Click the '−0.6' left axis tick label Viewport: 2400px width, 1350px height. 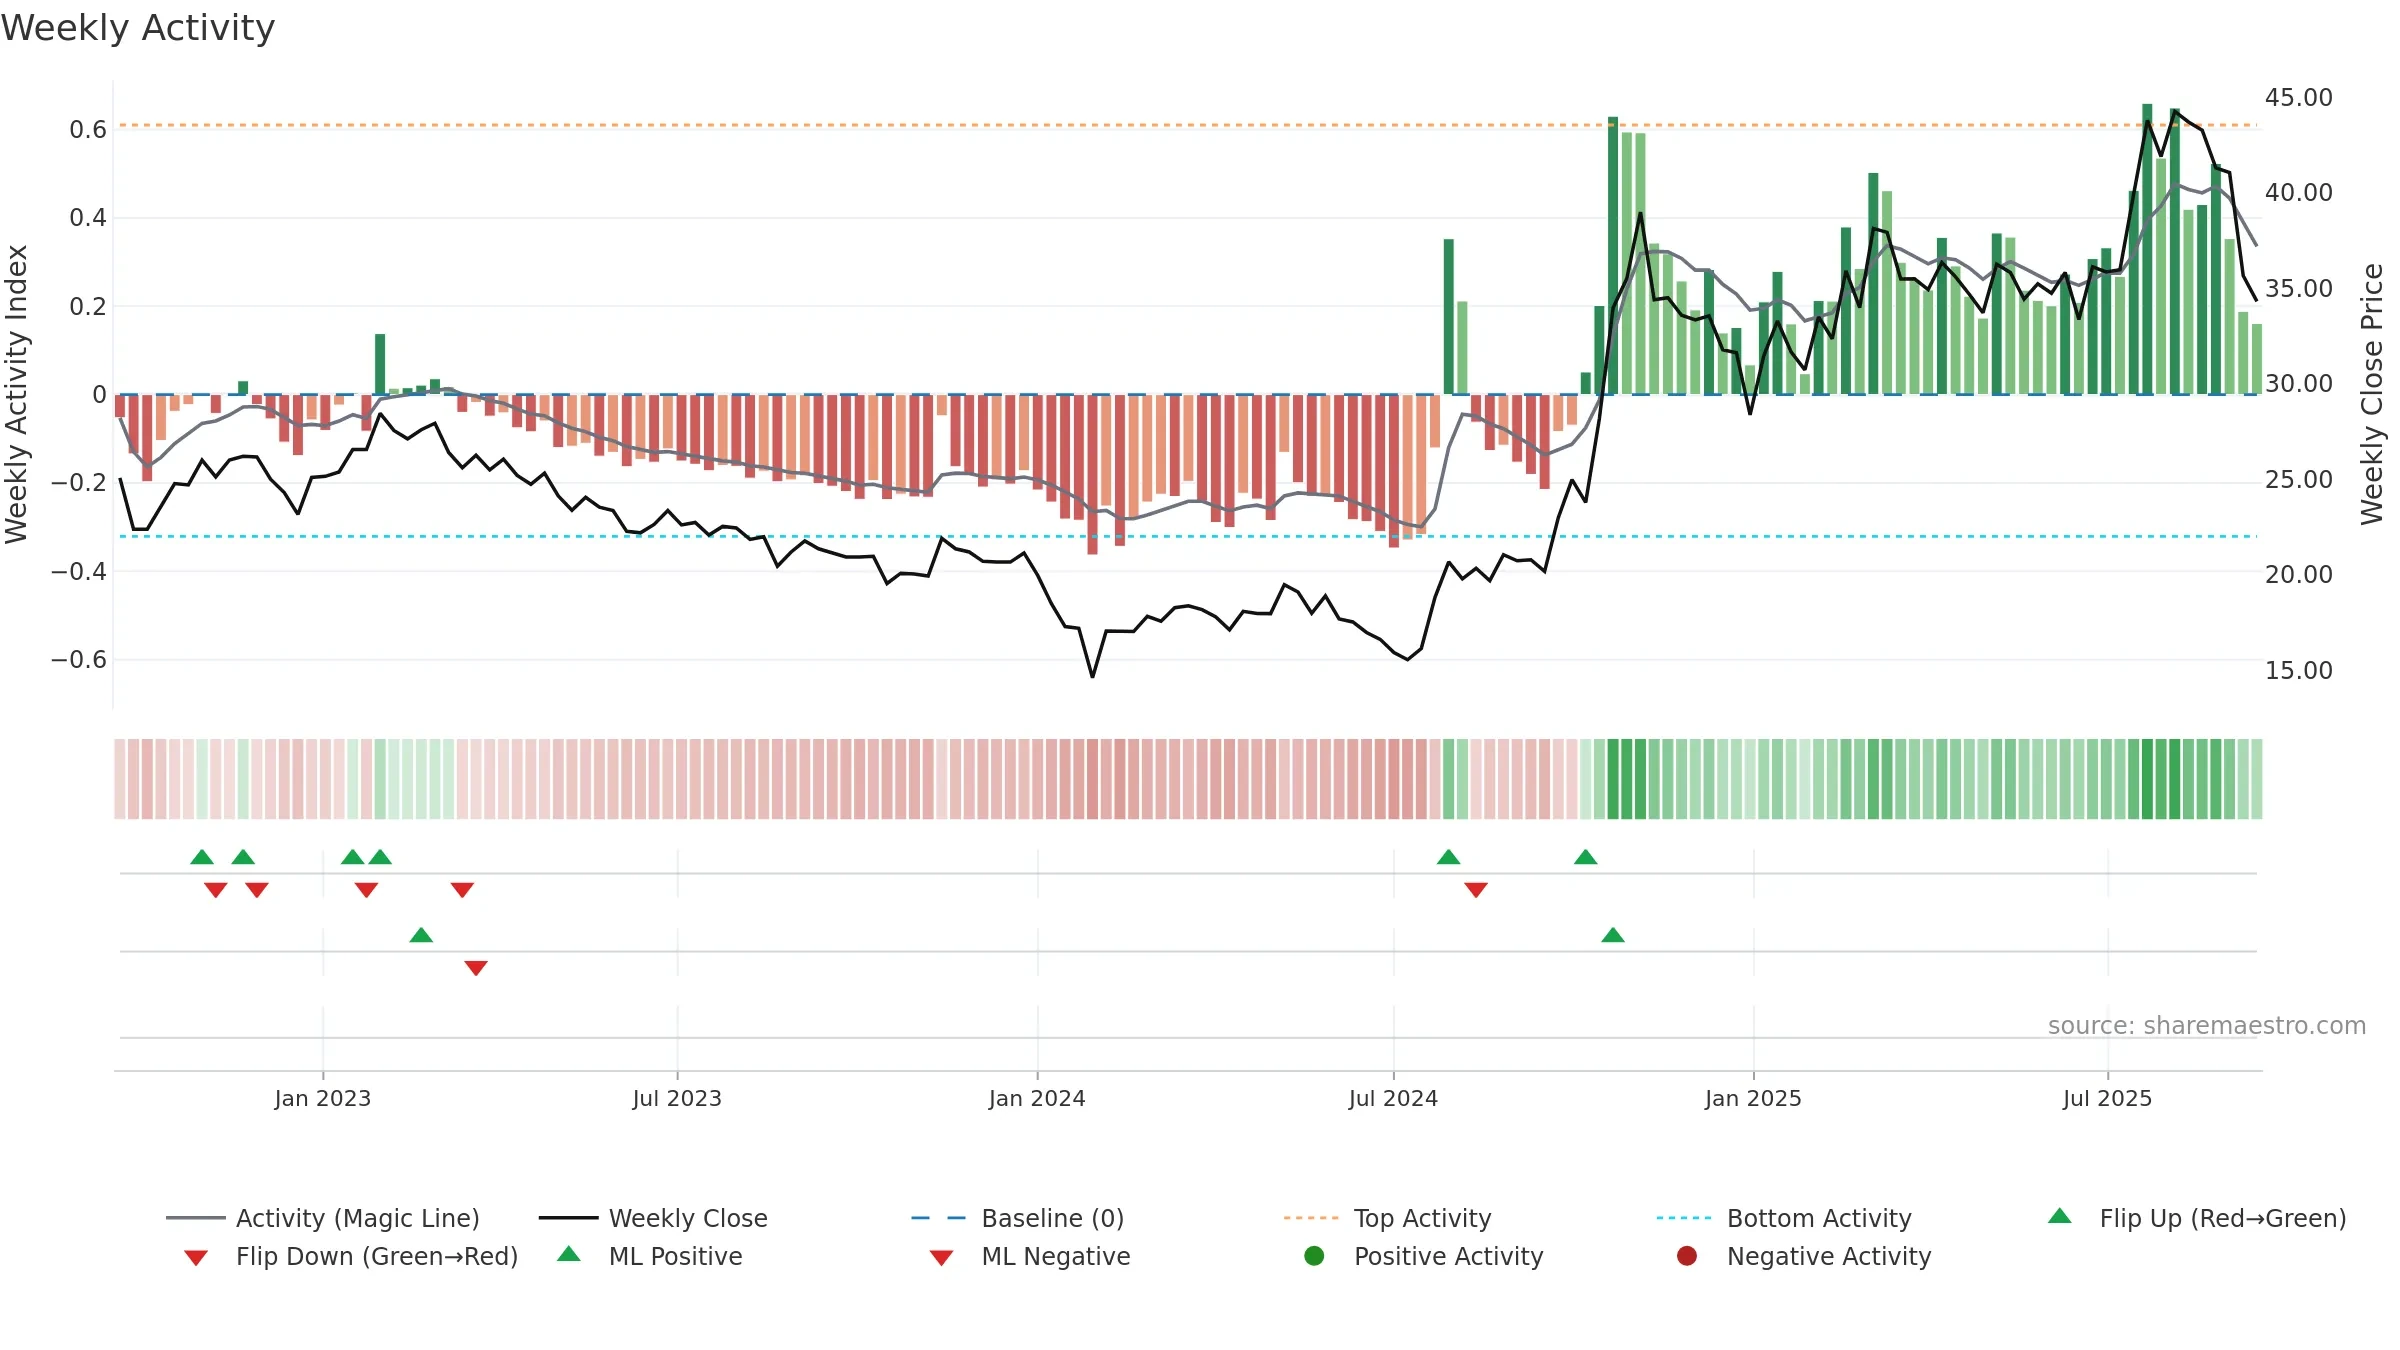tap(79, 660)
